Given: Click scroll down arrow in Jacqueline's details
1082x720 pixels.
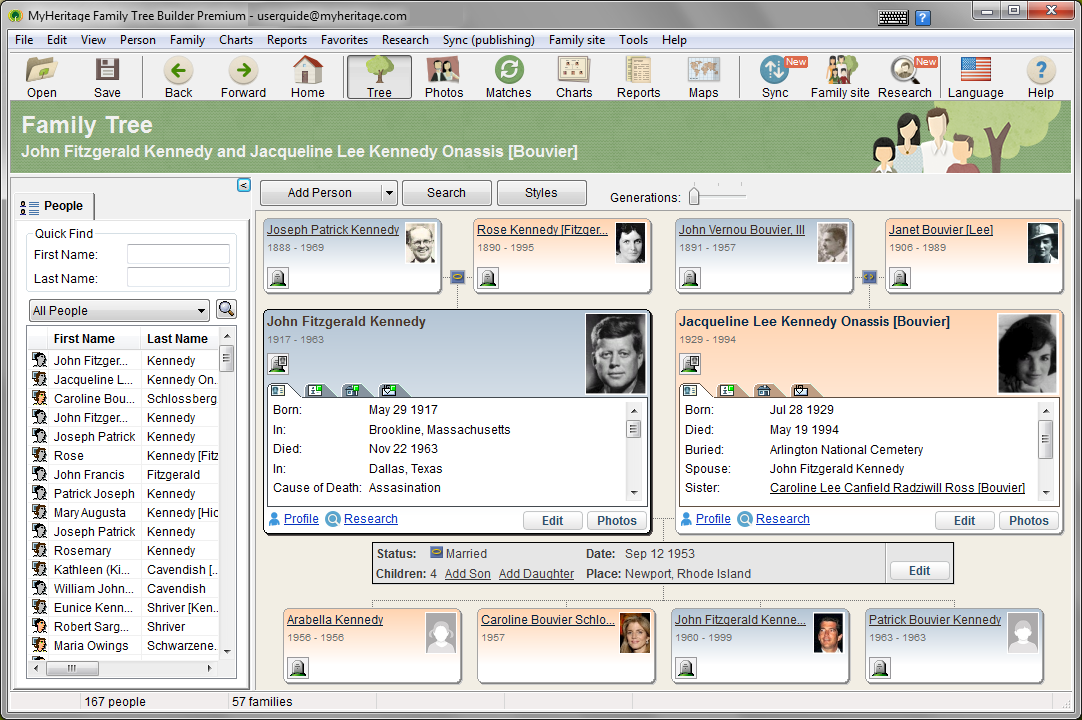Looking at the screenshot, I should pyautogui.click(x=1046, y=493).
